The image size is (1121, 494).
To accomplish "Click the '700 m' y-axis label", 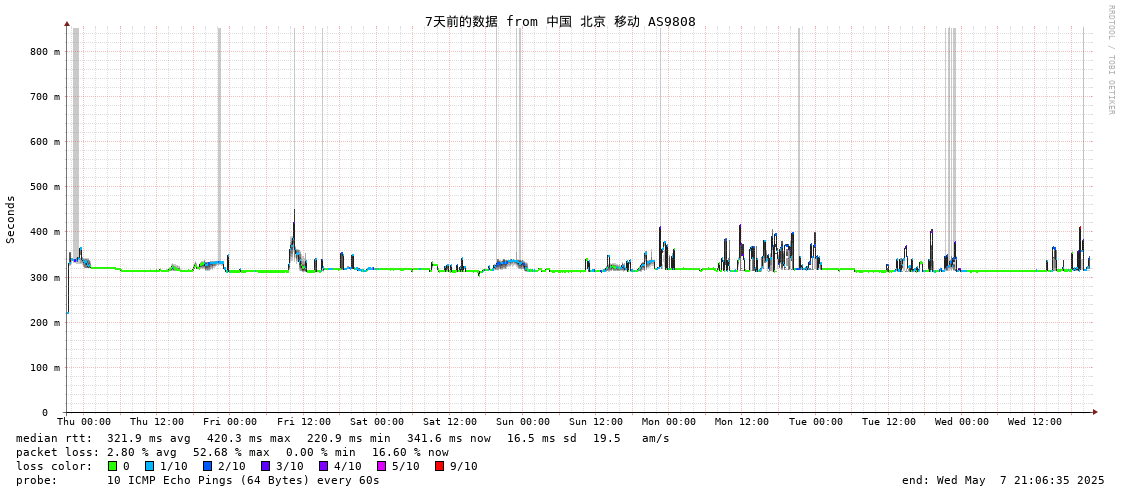I will [x=45, y=97].
